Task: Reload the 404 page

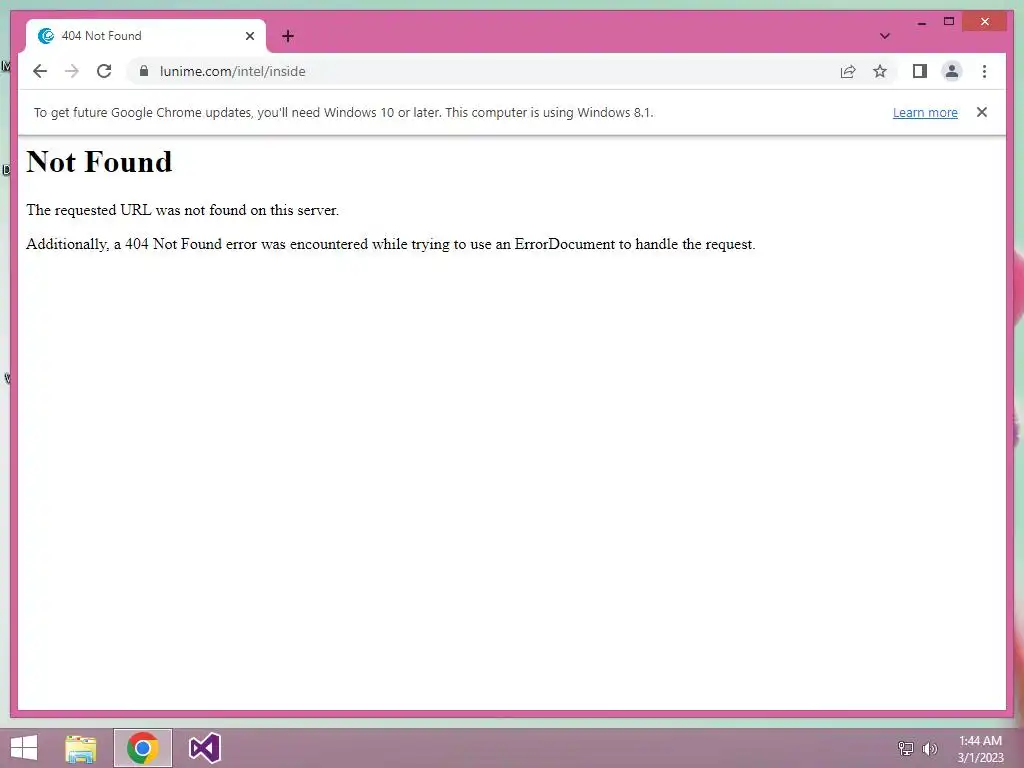Action: [x=104, y=71]
